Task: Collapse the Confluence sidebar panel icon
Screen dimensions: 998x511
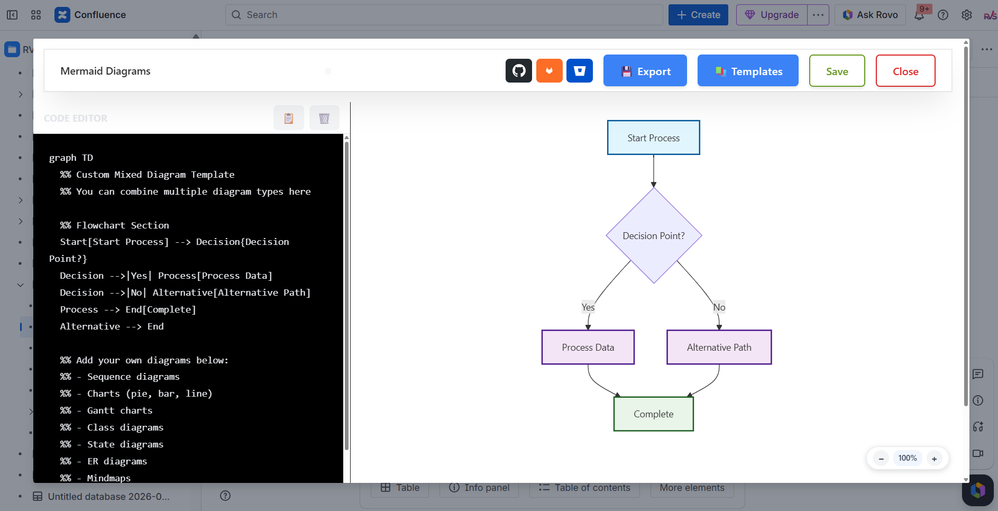Action: point(12,15)
